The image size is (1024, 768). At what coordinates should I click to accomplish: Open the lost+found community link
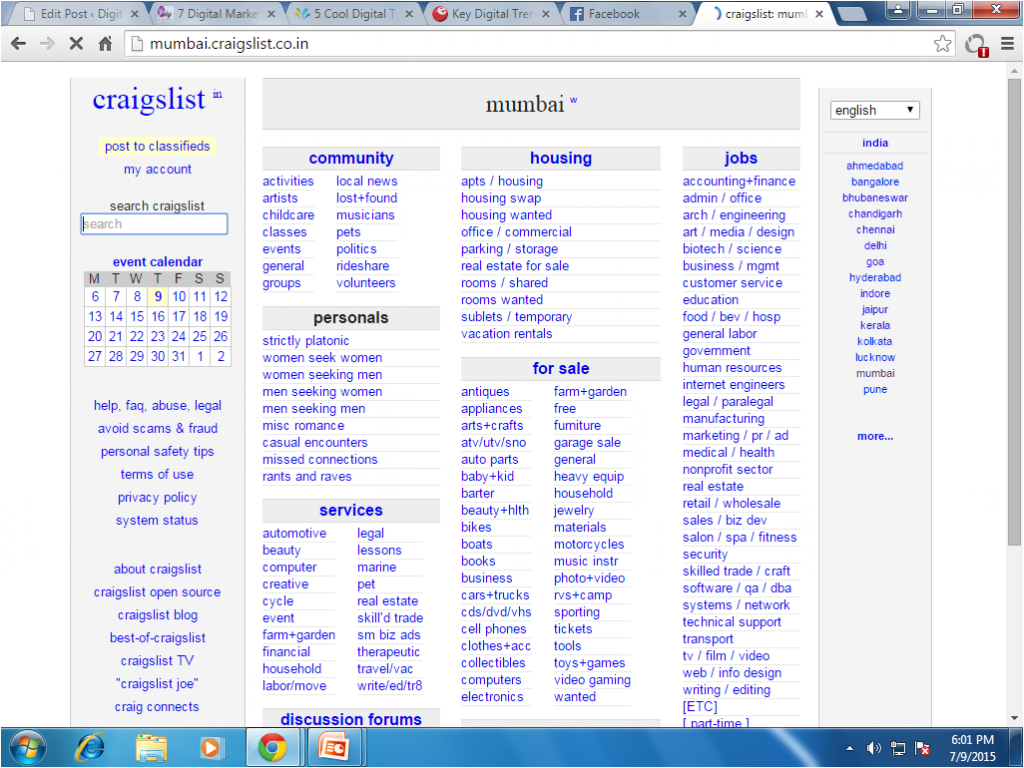tap(366, 198)
